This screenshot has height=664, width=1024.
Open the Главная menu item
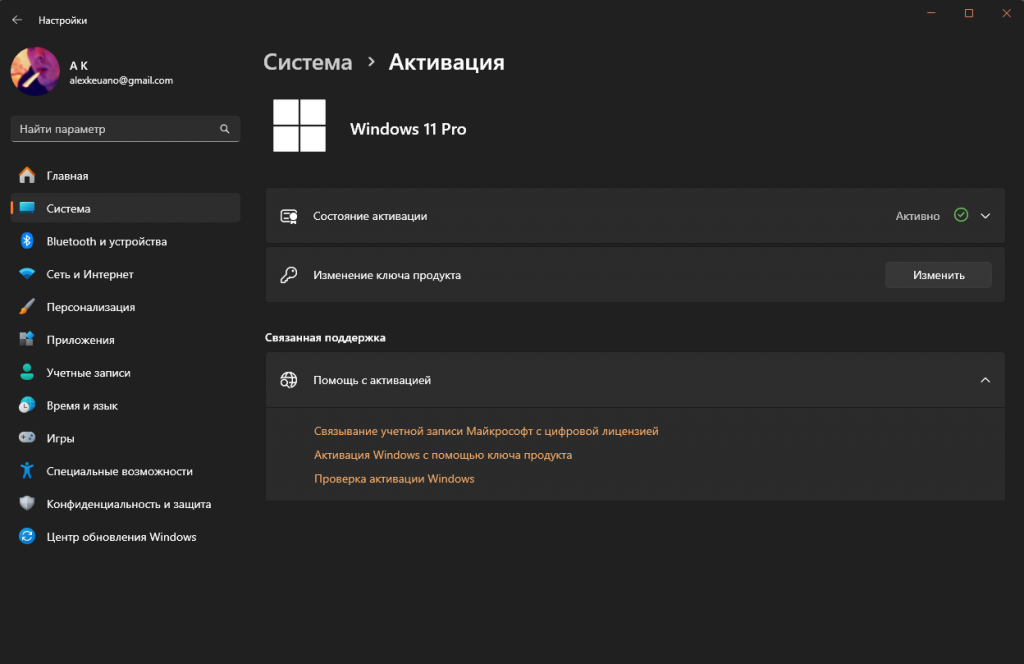click(67, 176)
